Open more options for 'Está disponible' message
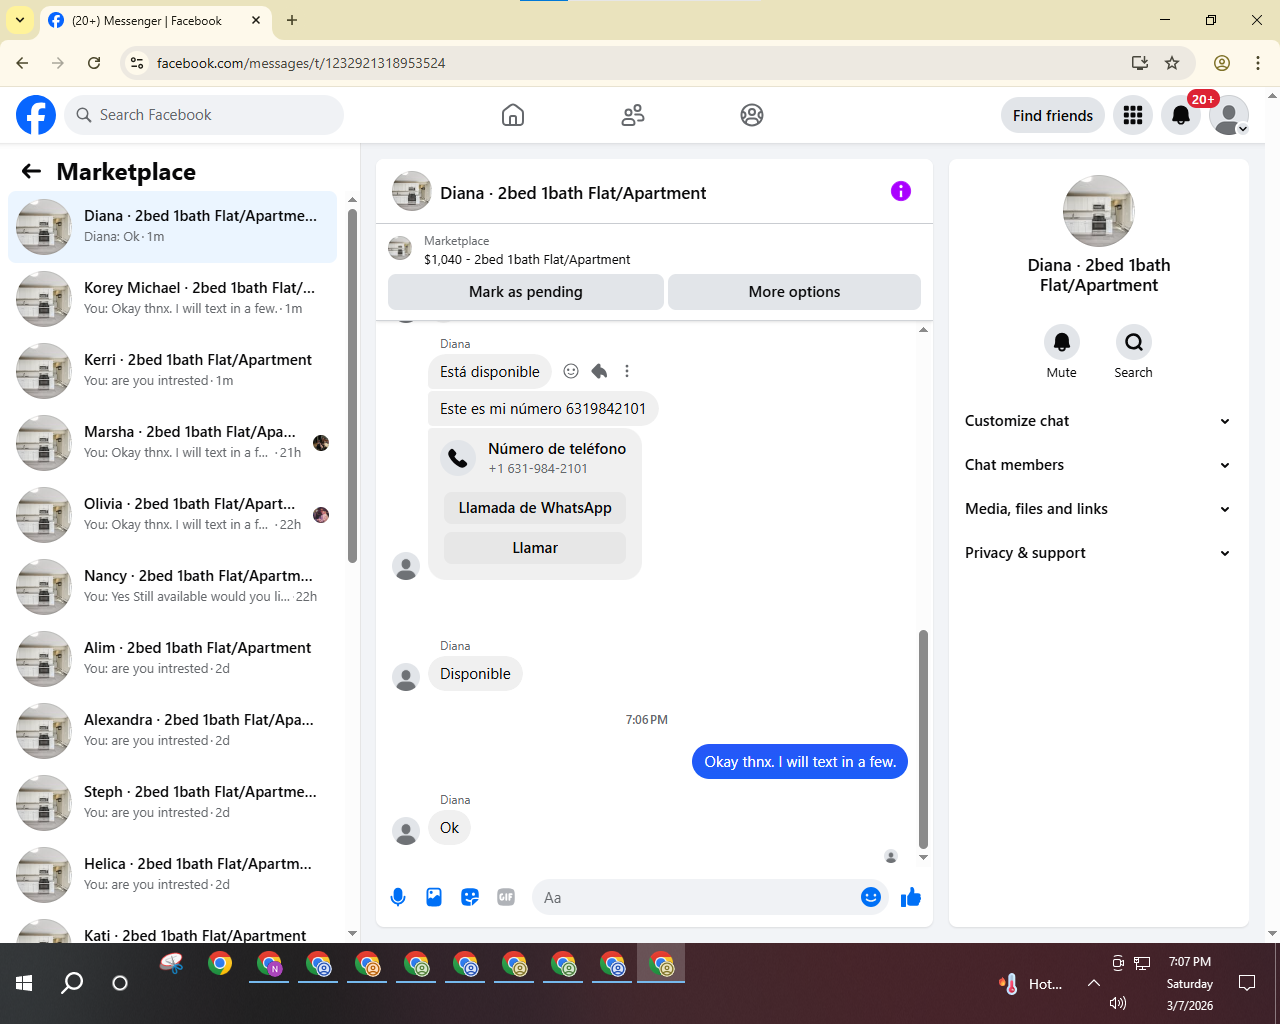The width and height of the screenshot is (1280, 1024). click(x=627, y=371)
